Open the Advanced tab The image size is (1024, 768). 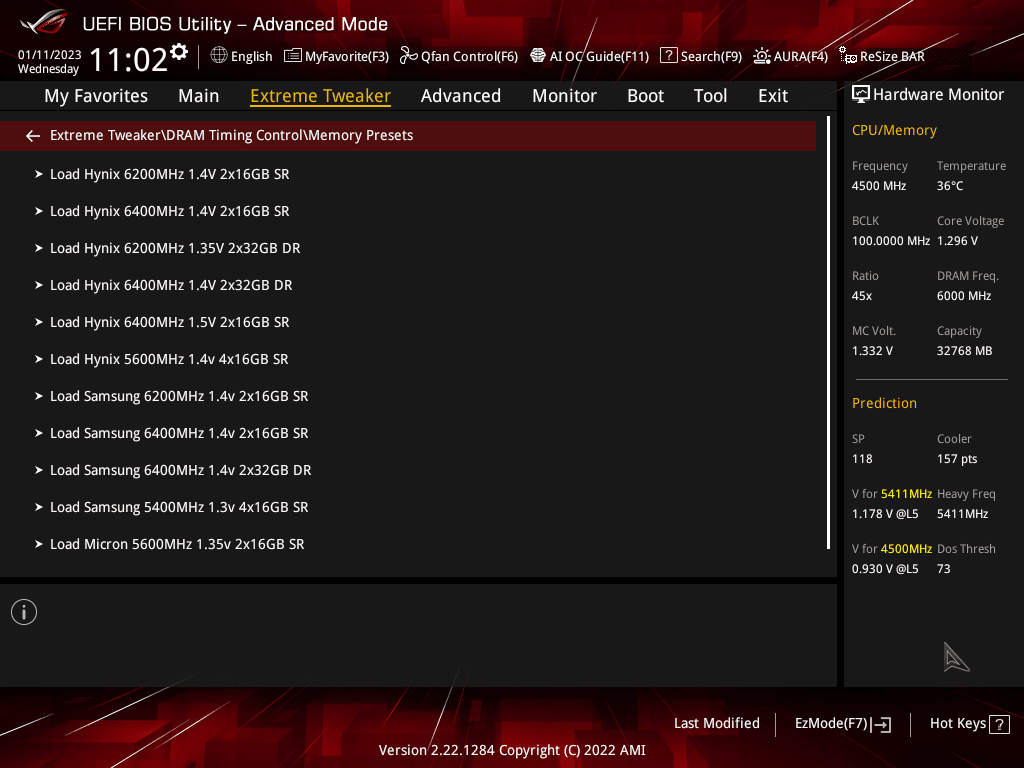pyautogui.click(x=460, y=96)
